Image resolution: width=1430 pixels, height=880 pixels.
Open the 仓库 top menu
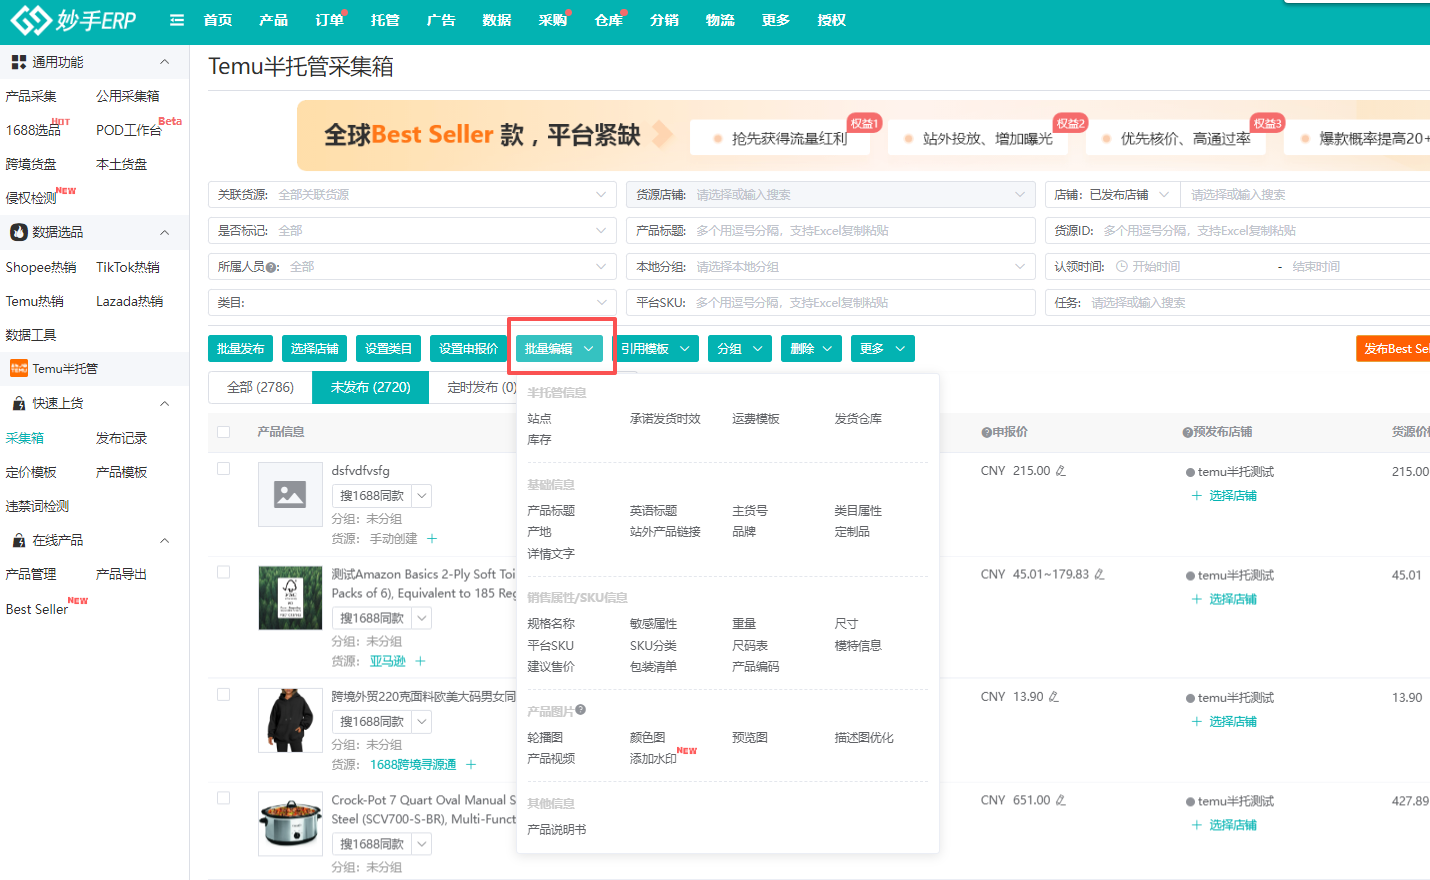(608, 20)
